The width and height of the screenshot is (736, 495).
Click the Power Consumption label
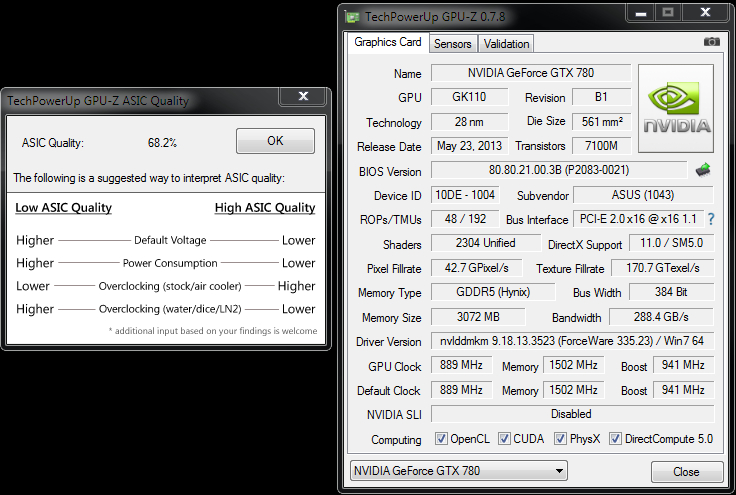(x=170, y=263)
